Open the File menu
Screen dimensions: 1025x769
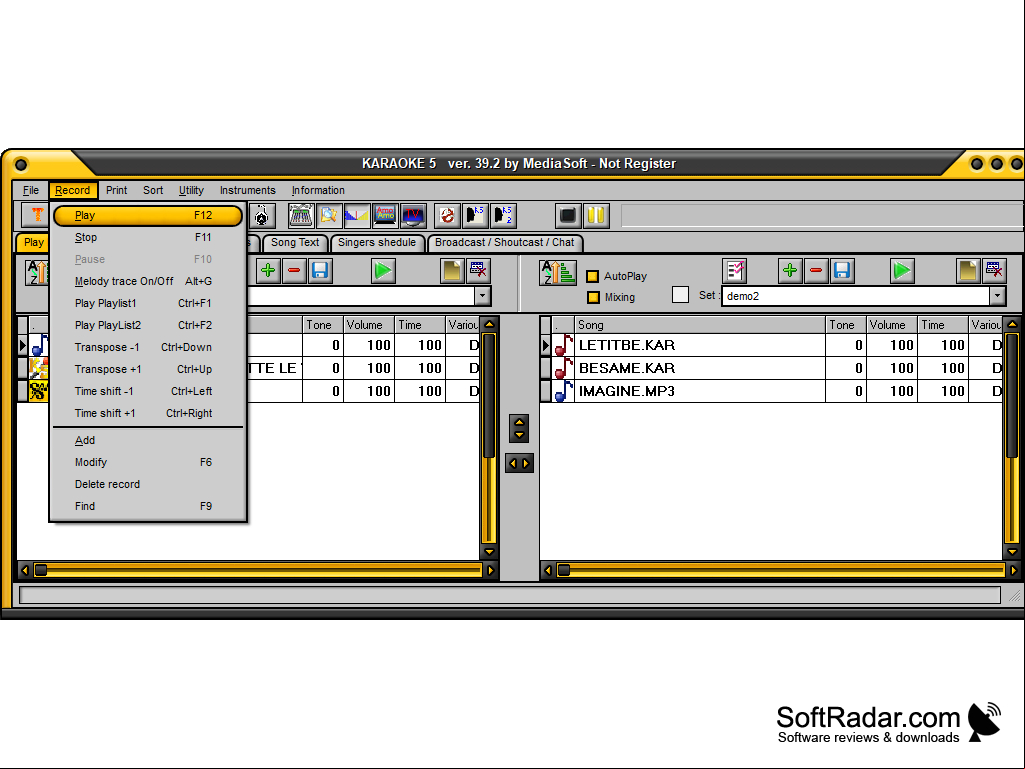coord(31,190)
